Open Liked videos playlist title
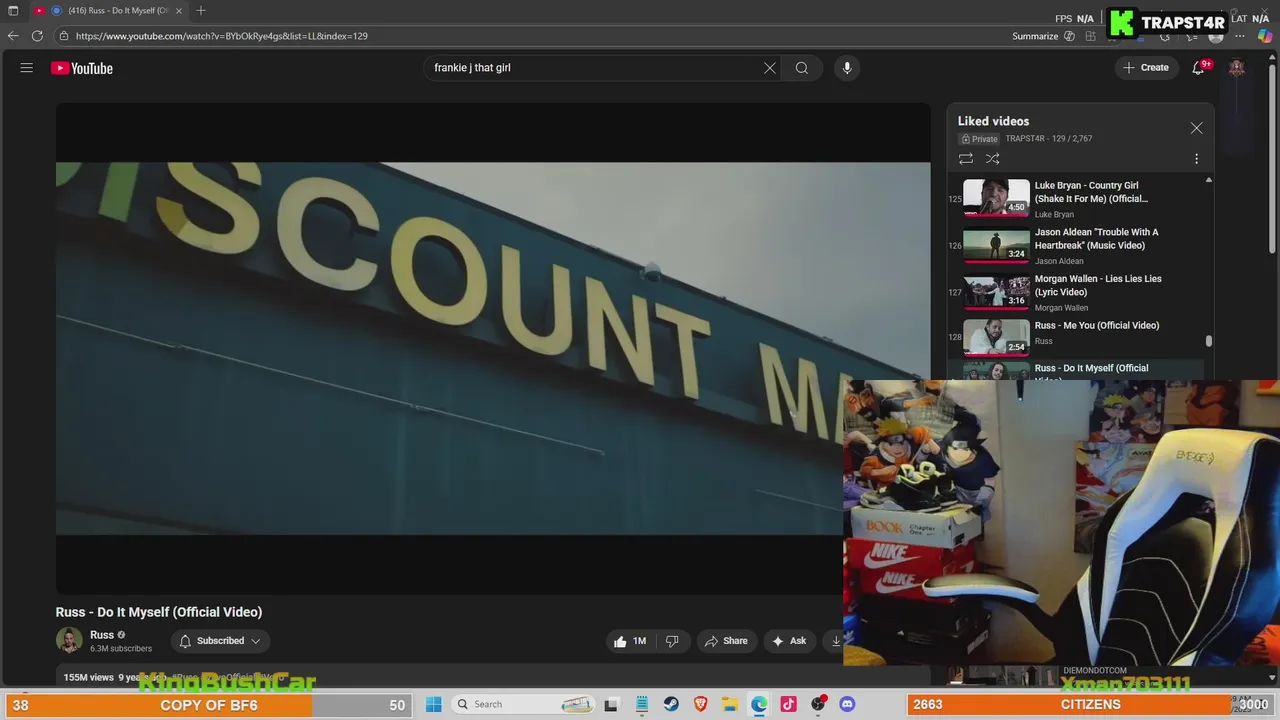 pyautogui.click(x=993, y=121)
